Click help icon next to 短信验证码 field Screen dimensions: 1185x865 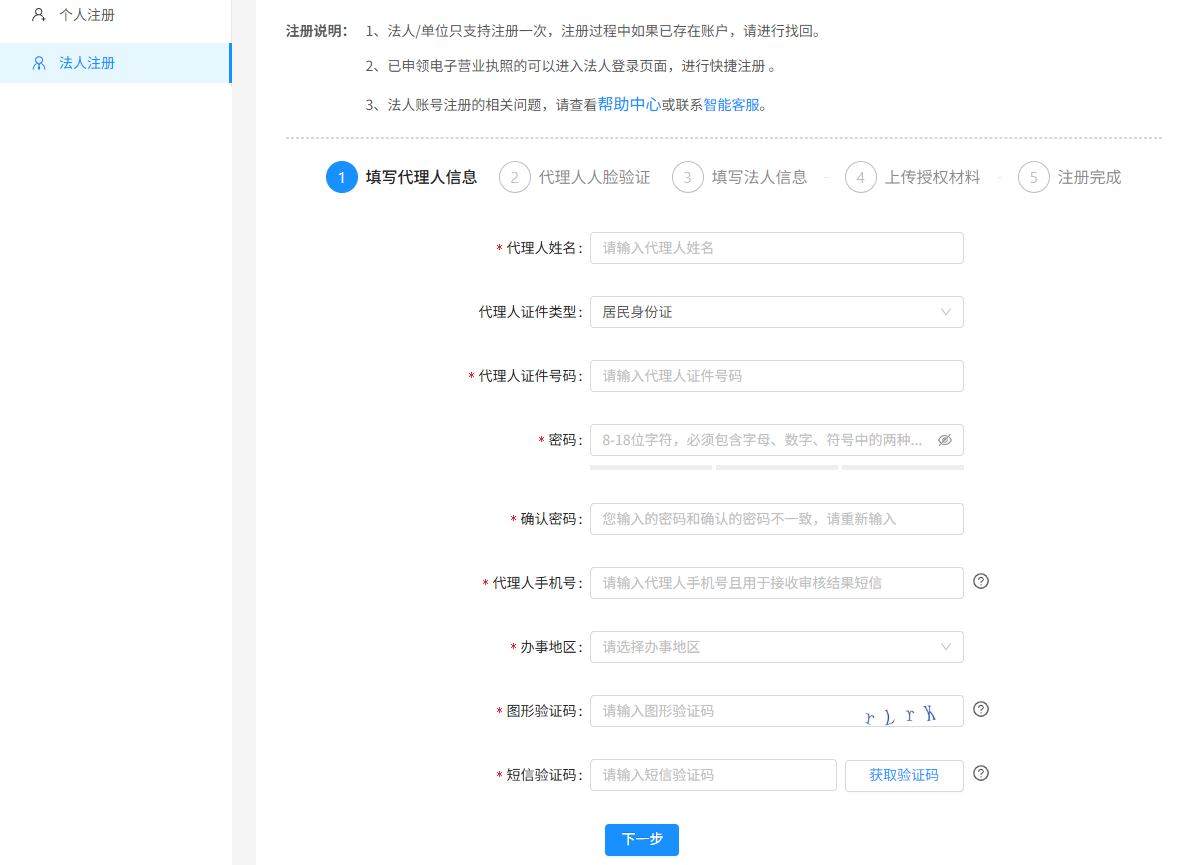(x=981, y=773)
